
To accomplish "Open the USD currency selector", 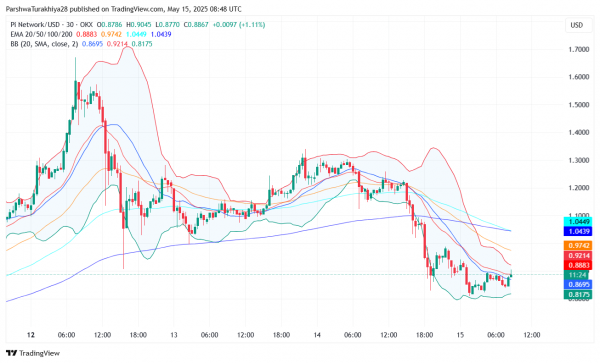I will 577,25.
